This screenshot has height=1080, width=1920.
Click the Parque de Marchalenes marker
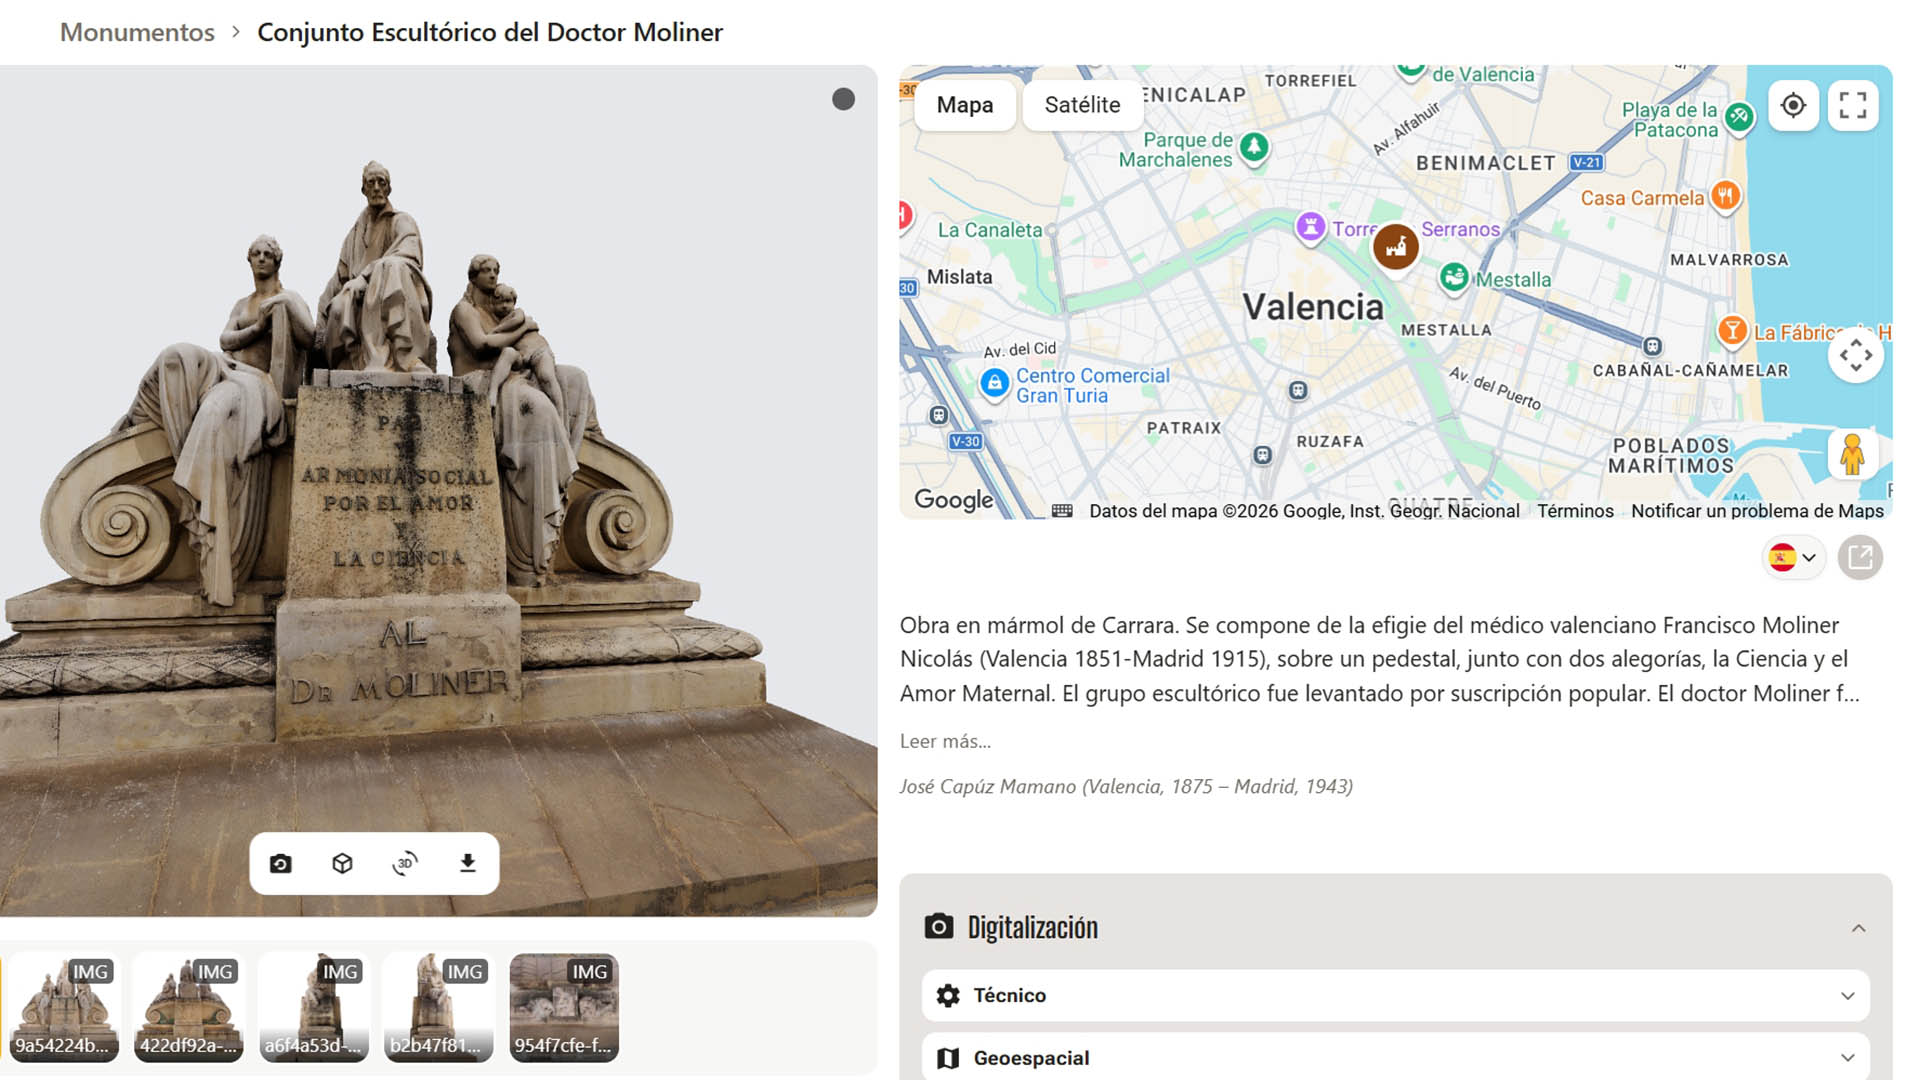(1254, 148)
